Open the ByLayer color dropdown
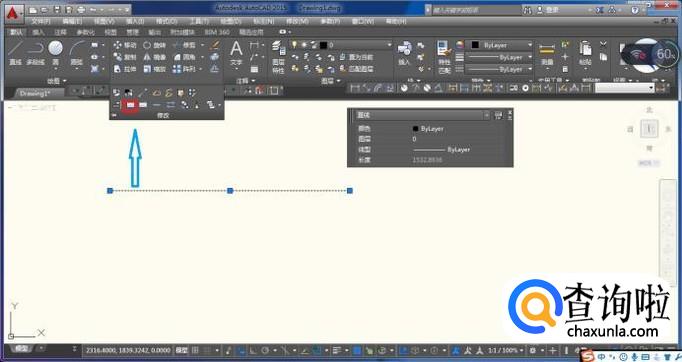This screenshot has width=682, height=362. point(501,45)
